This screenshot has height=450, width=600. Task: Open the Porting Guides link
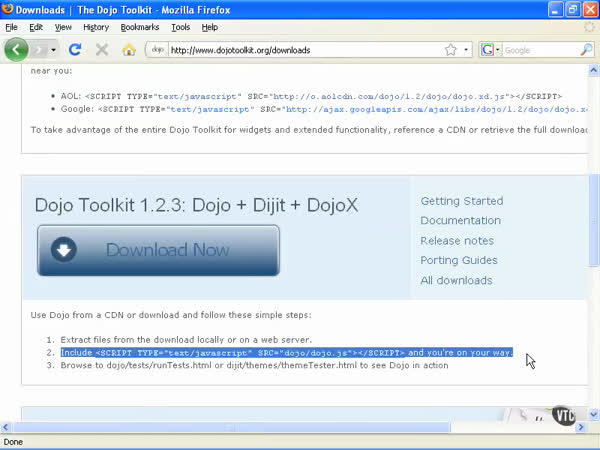(459, 261)
